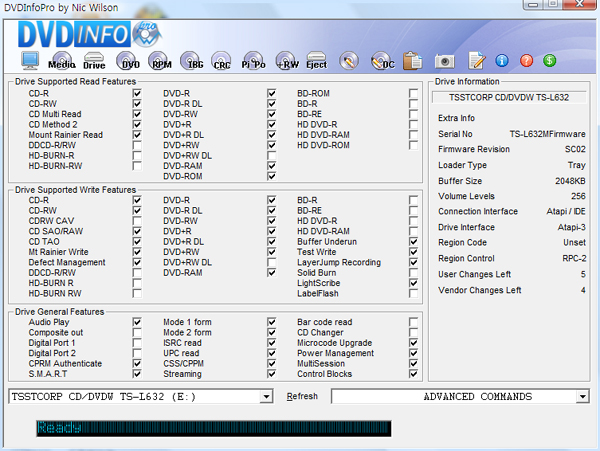This screenshot has width=600, height=451.
Task: Open the DVD disc toolbar icon
Action: click(128, 61)
